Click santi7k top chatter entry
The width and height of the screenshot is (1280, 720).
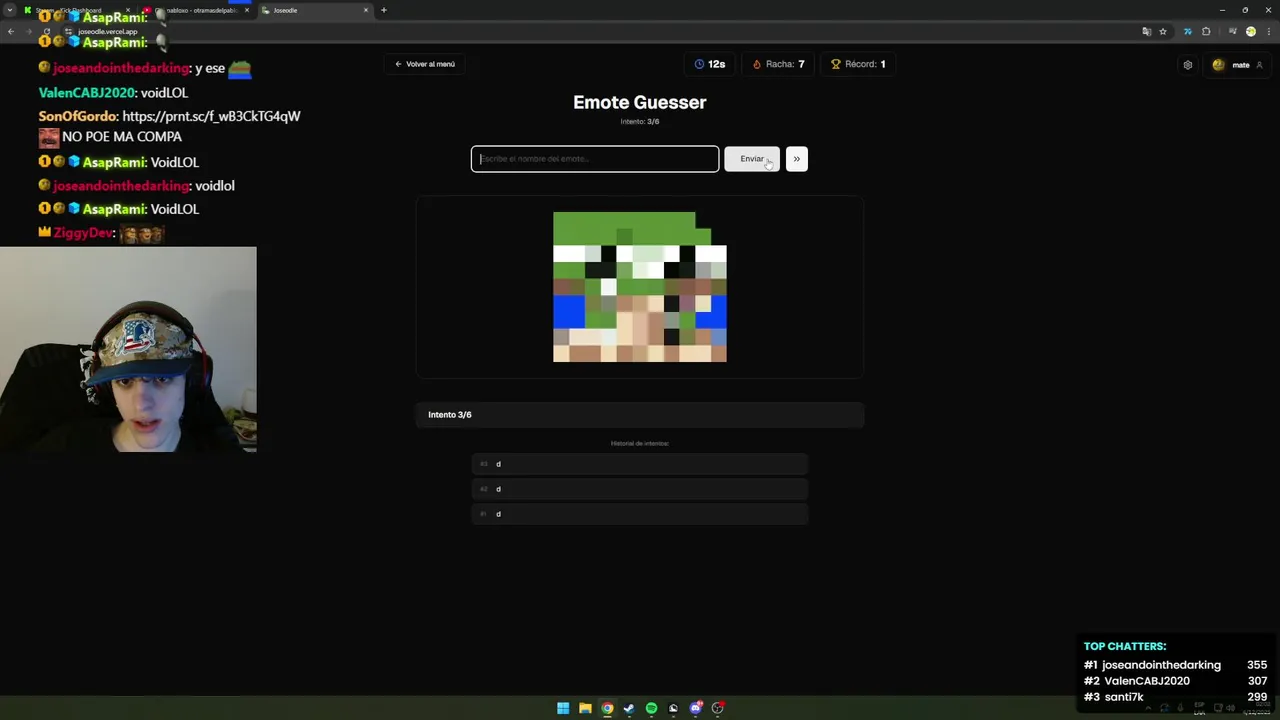1175,697
